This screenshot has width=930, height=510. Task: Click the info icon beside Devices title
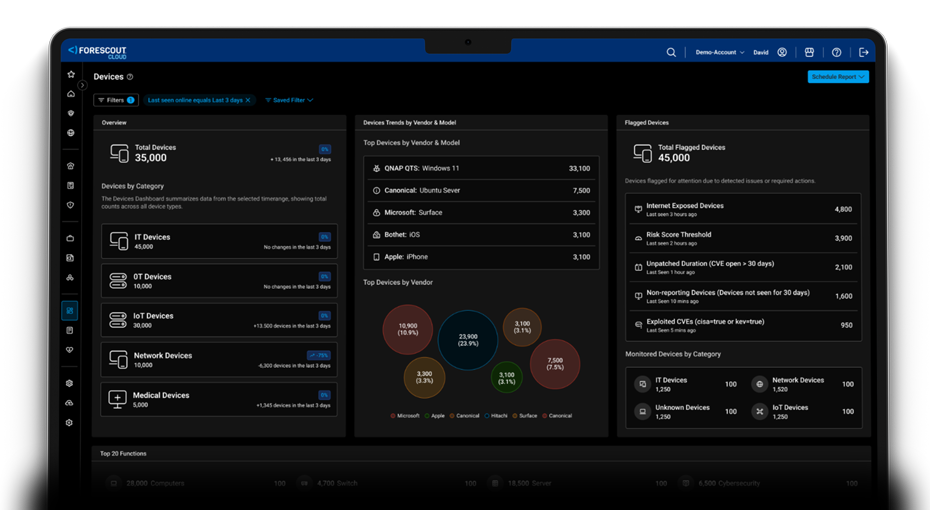130,76
